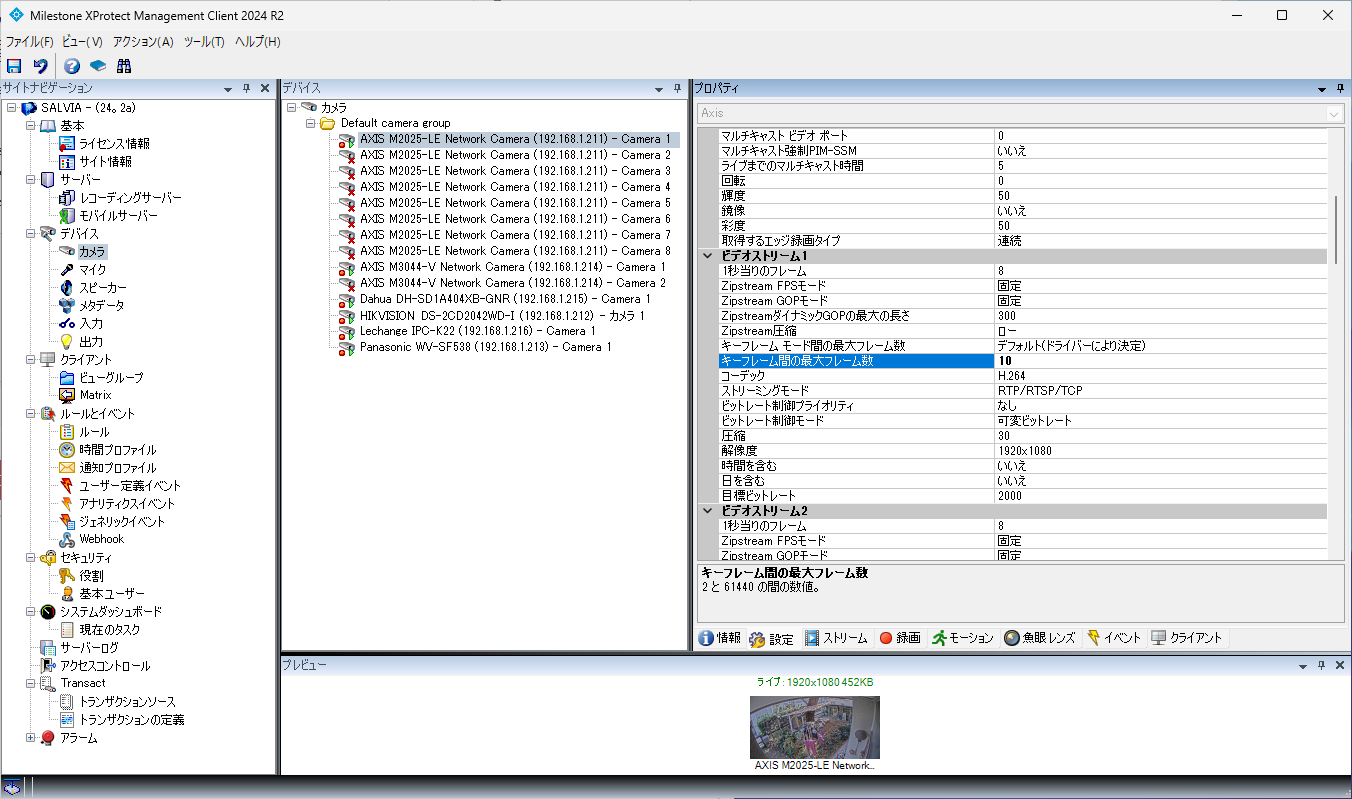The width and height of the screenshot is (1352, 799).
Task: Open help via the question mark icon
Action: coord(72,66)
